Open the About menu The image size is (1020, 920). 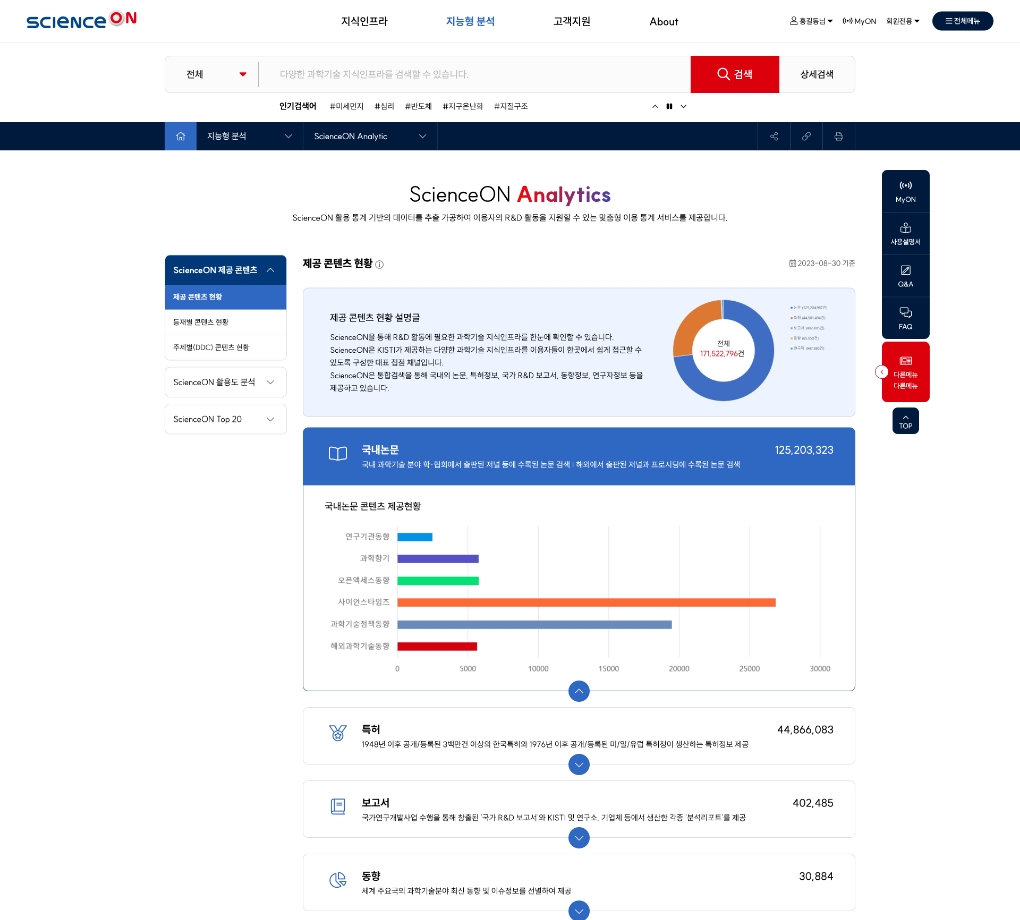point(664,21)
